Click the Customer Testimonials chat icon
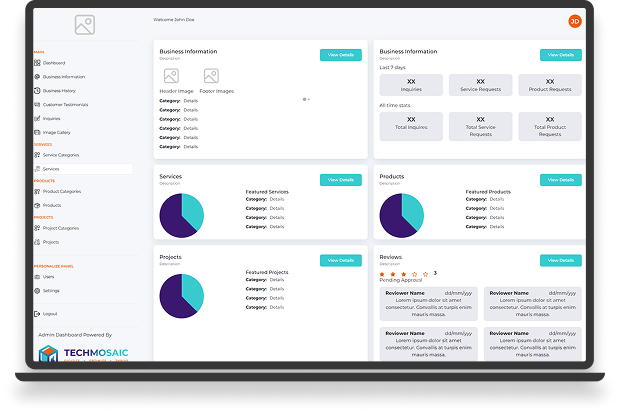 [37, 104]
